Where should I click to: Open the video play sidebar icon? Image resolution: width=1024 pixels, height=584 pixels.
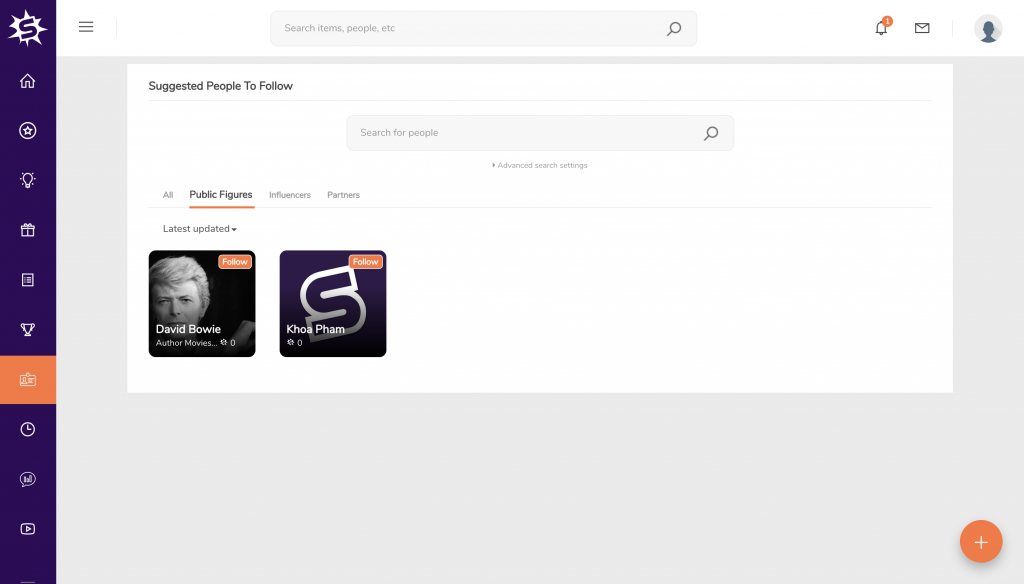[27, 528]
